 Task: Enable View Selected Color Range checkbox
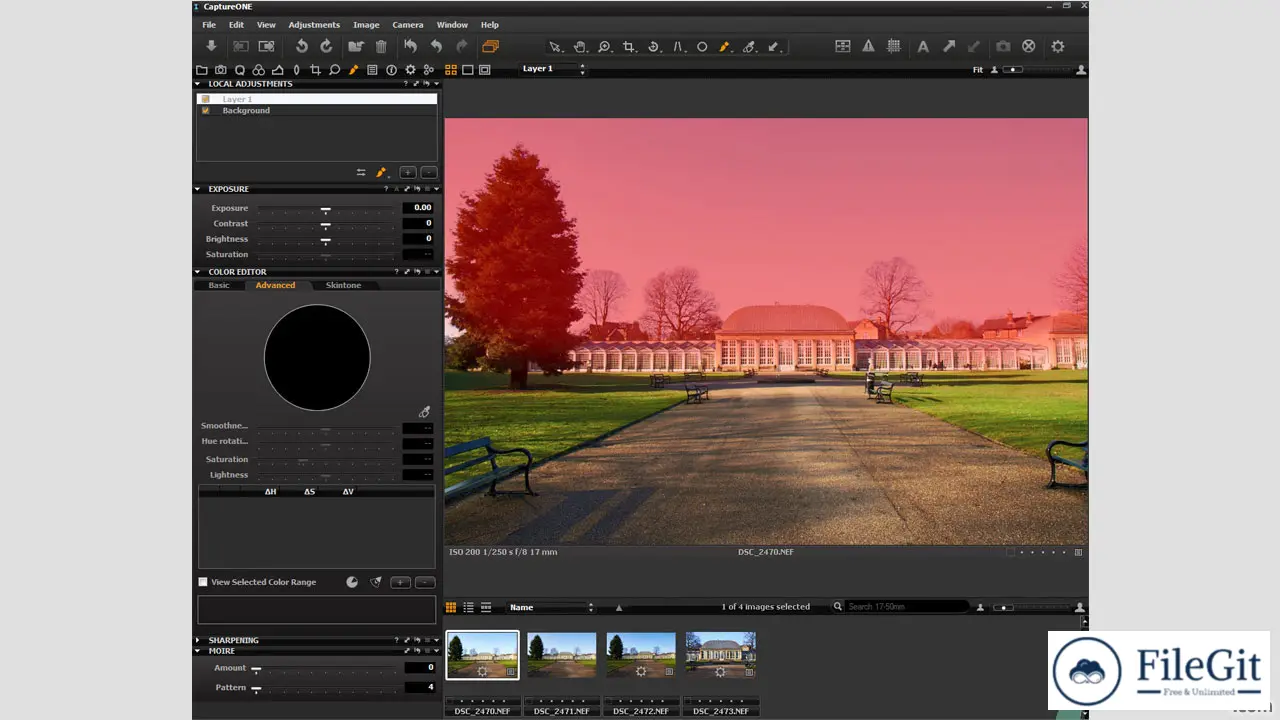coord(203,582)
